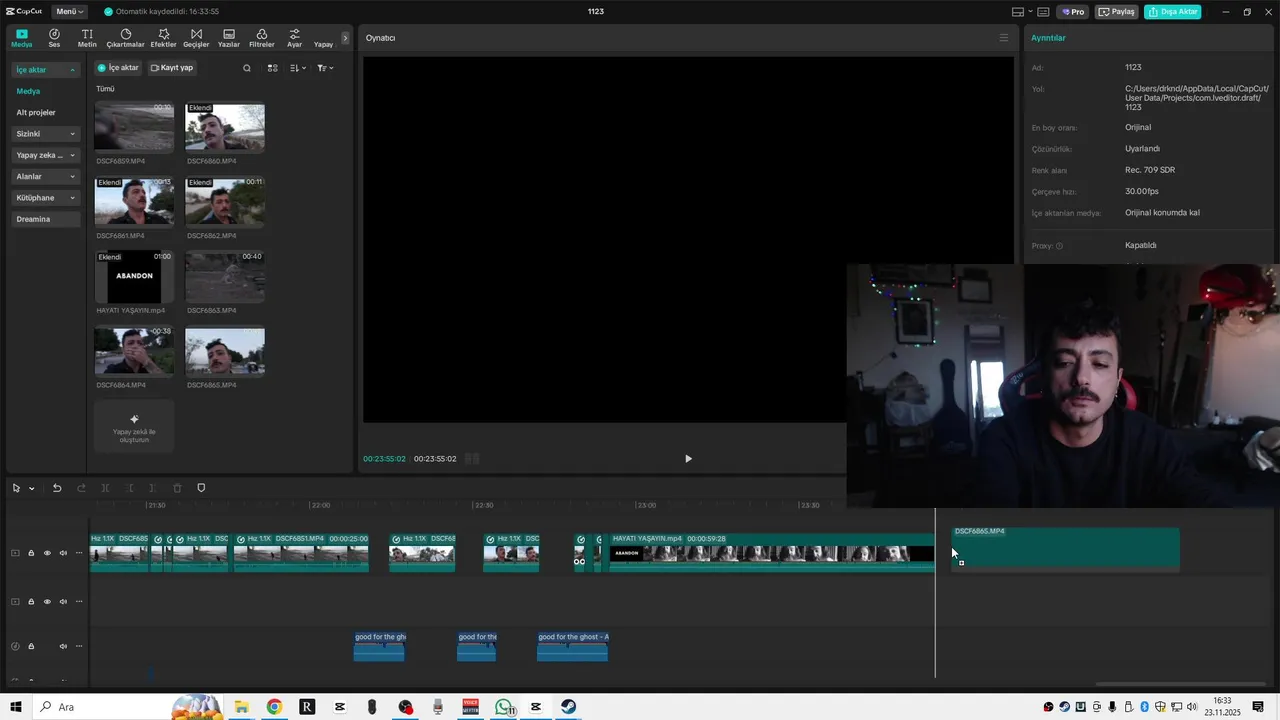
Task: Open the media filter dropdown
Action: tap(325, 68)
